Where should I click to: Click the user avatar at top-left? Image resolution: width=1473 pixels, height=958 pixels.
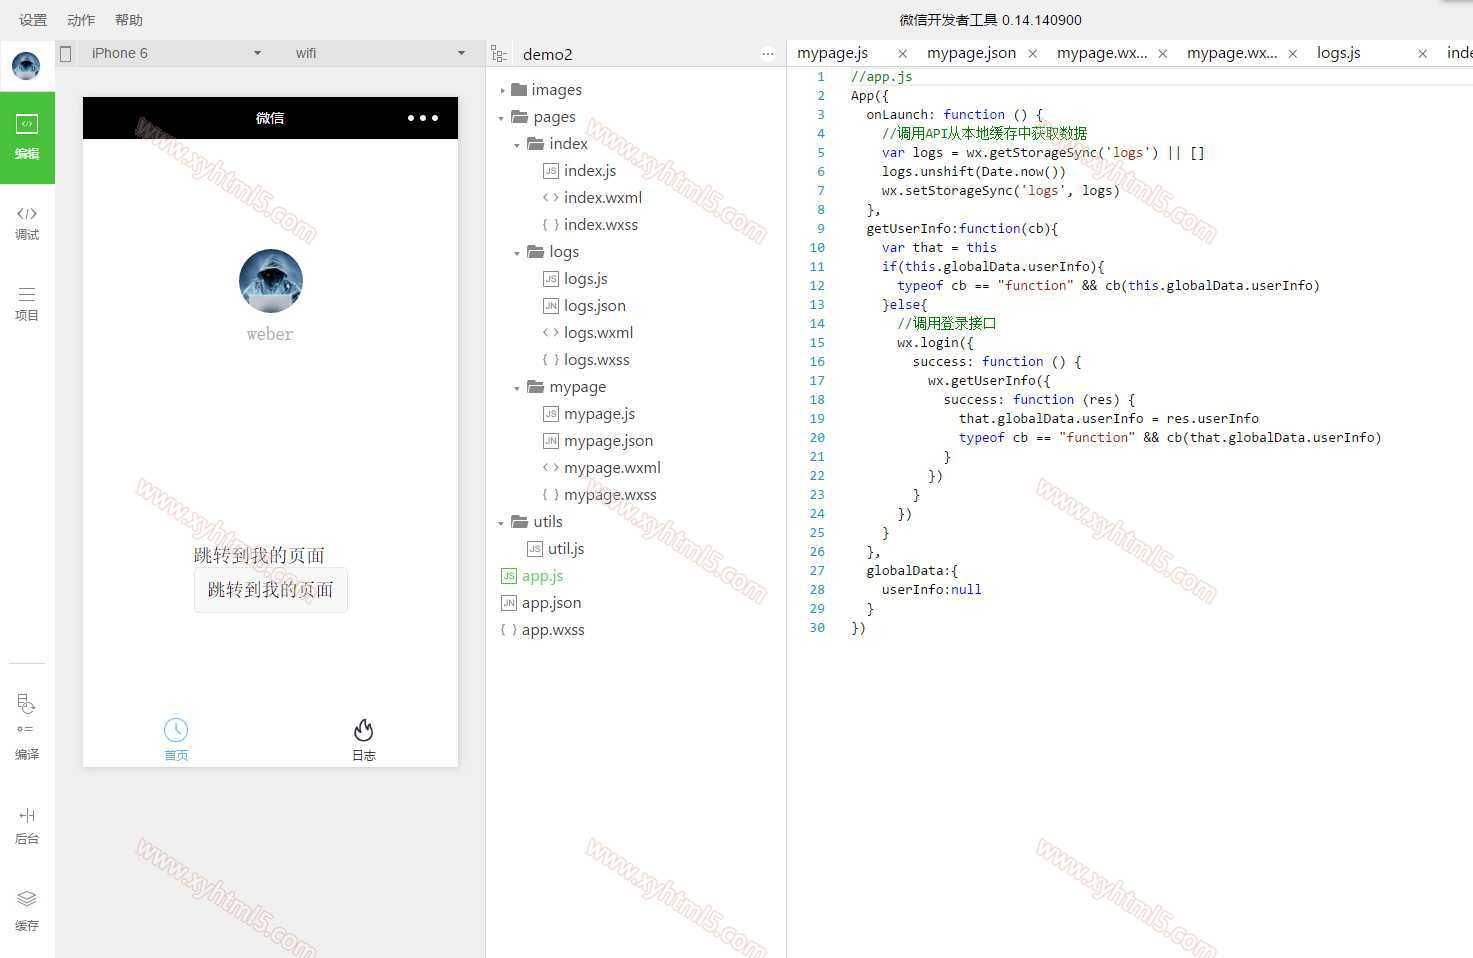coord(26,66)
